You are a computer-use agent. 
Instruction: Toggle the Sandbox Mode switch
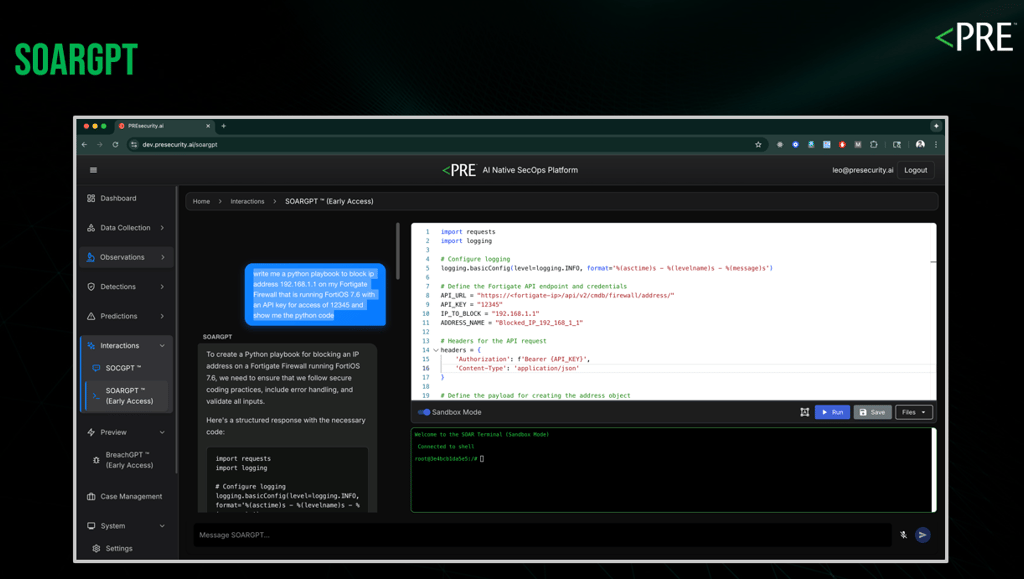(424, 412)
